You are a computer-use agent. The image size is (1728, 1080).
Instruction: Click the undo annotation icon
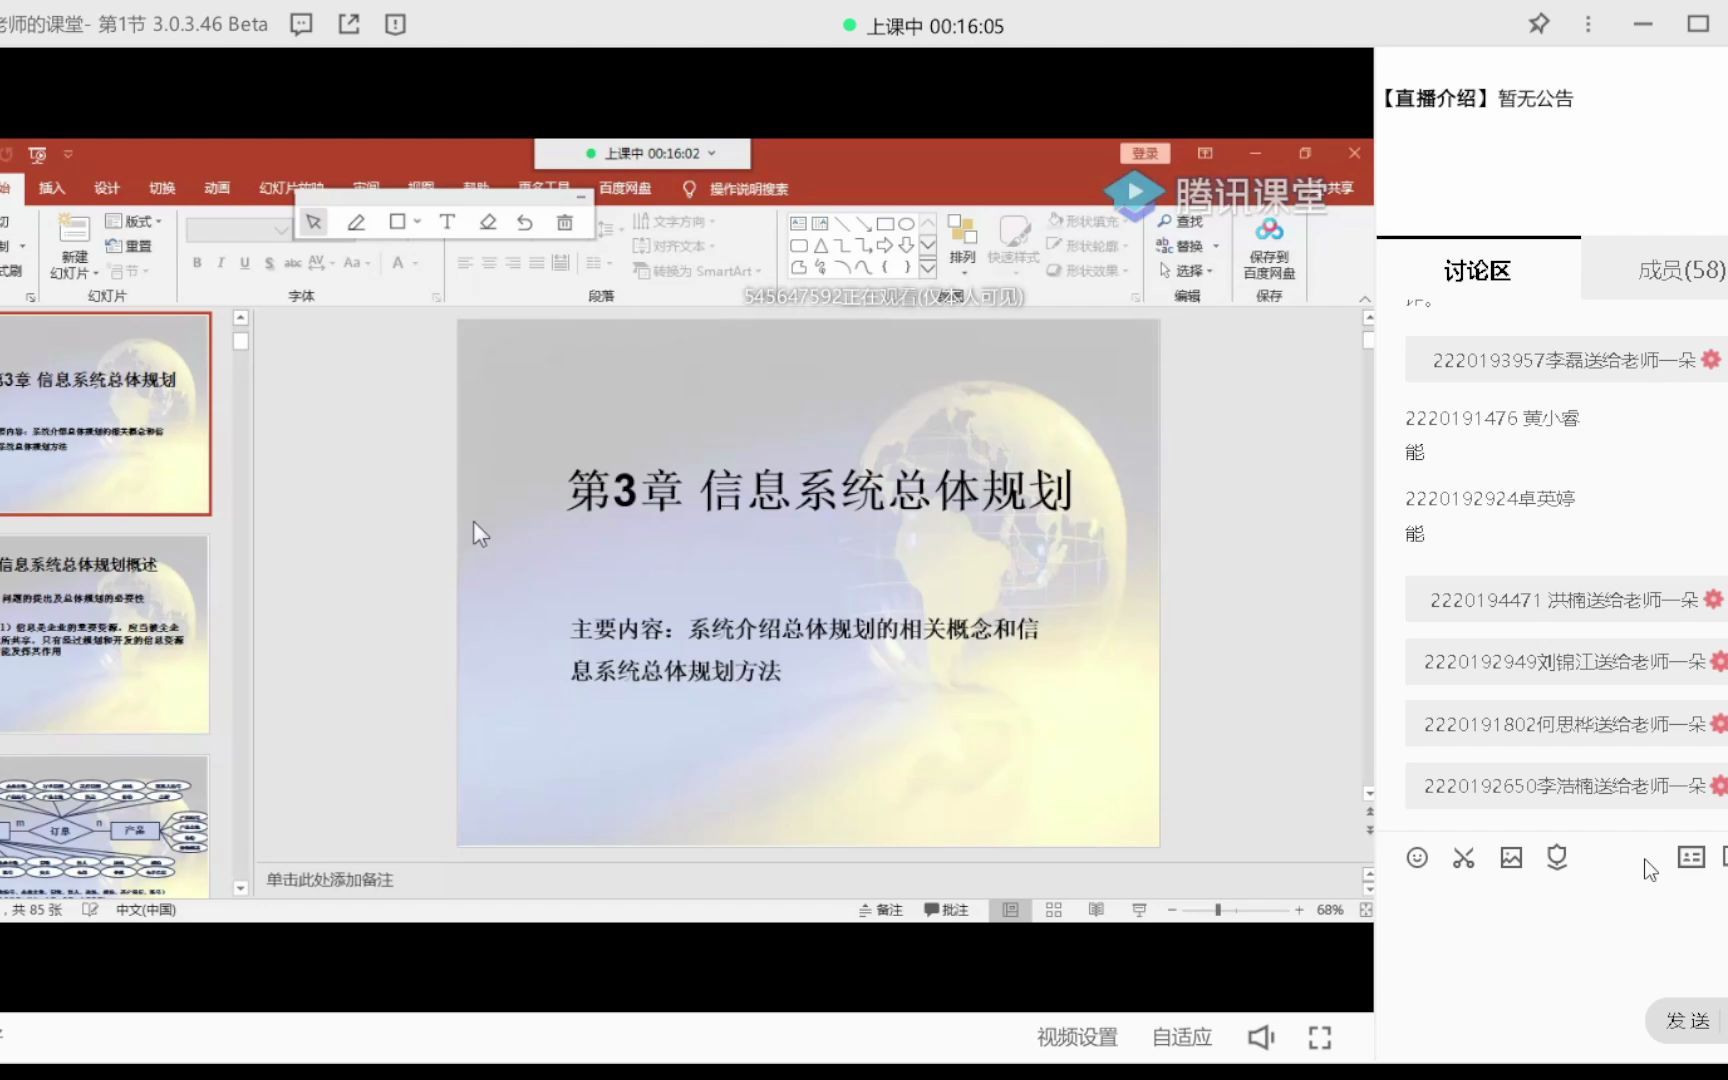(x=525, y=222)
